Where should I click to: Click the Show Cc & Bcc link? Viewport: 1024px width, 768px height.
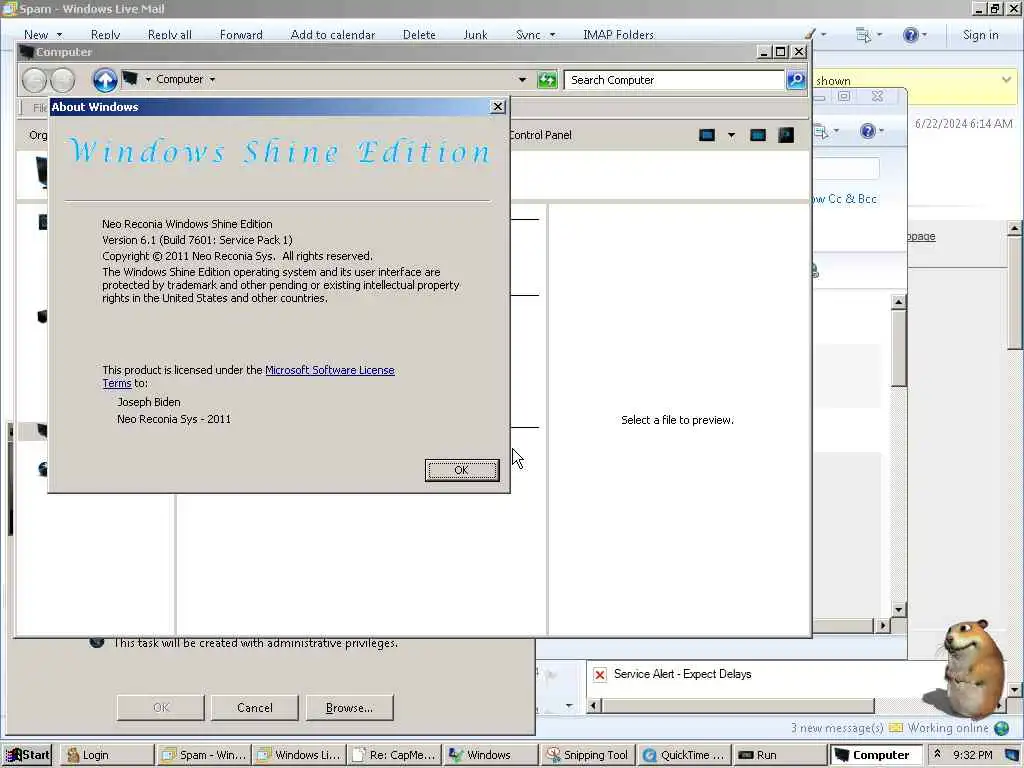tap(844, 199)
